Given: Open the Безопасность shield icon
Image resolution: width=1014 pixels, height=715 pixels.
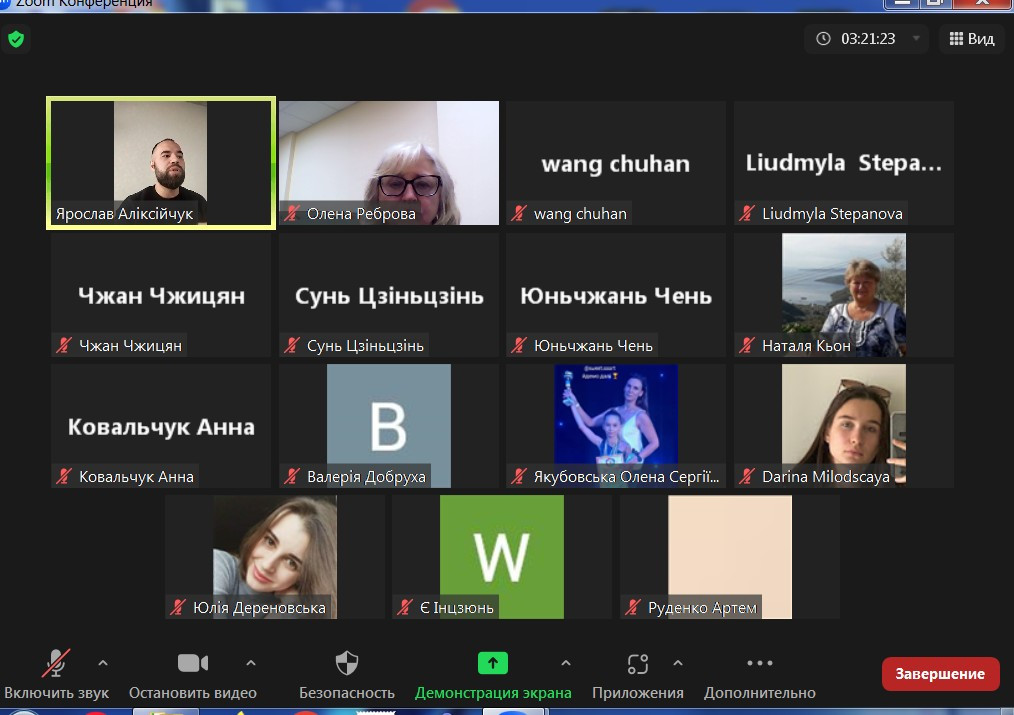Looking at the screenshot, I should click(x=347, y=664).
